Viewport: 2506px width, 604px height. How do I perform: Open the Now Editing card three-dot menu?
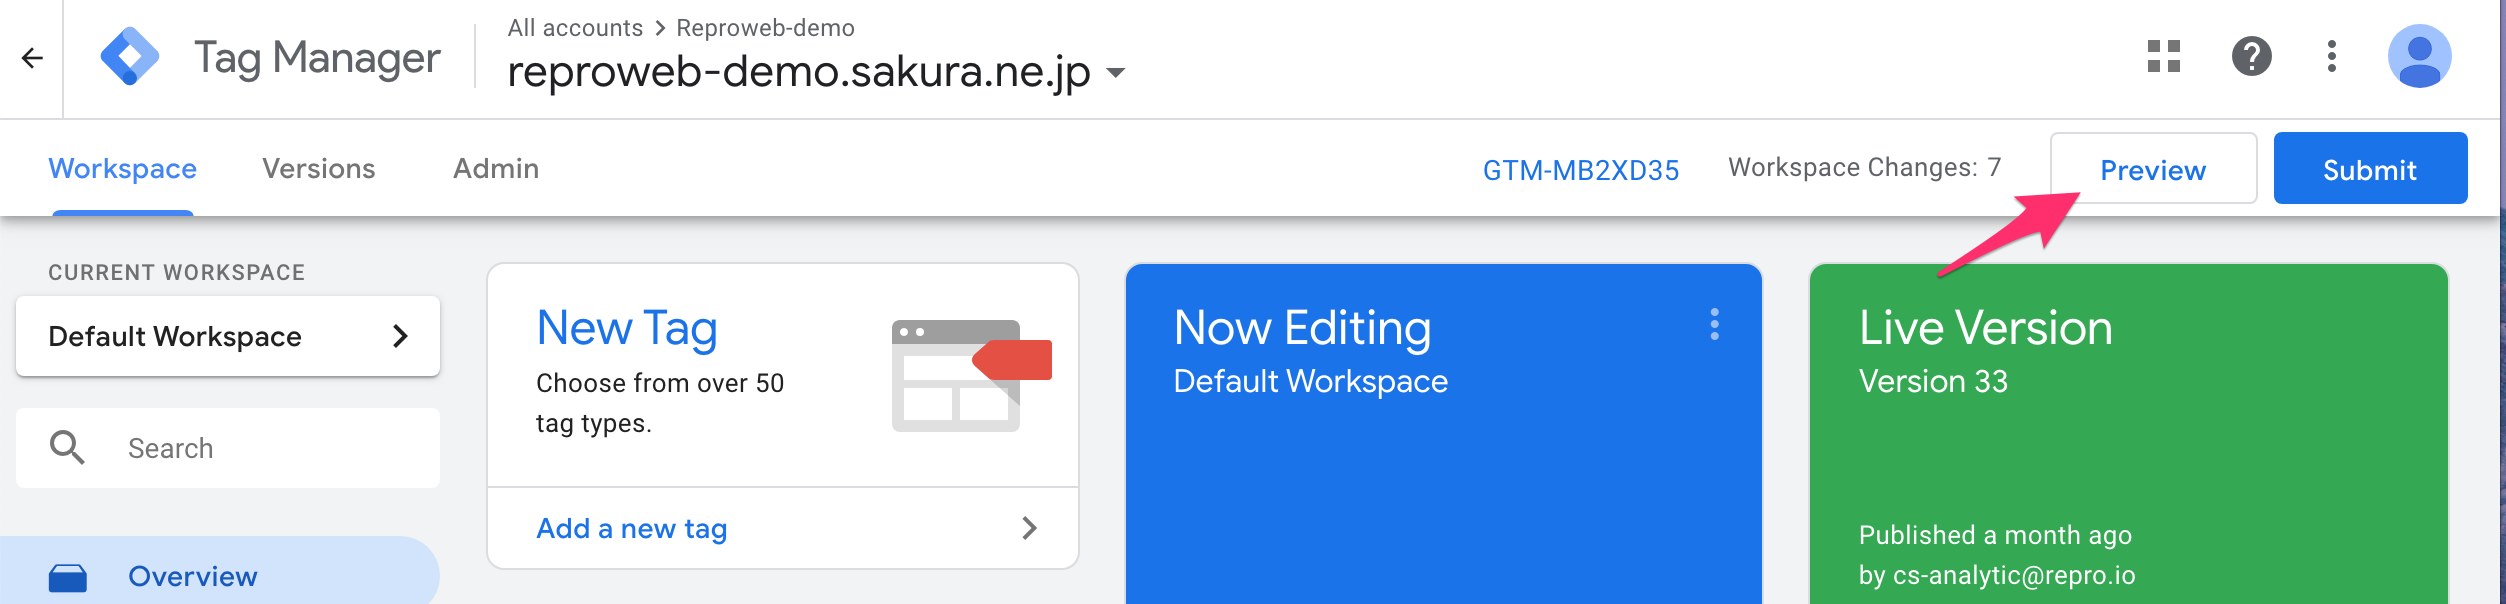coord(1715,324)
